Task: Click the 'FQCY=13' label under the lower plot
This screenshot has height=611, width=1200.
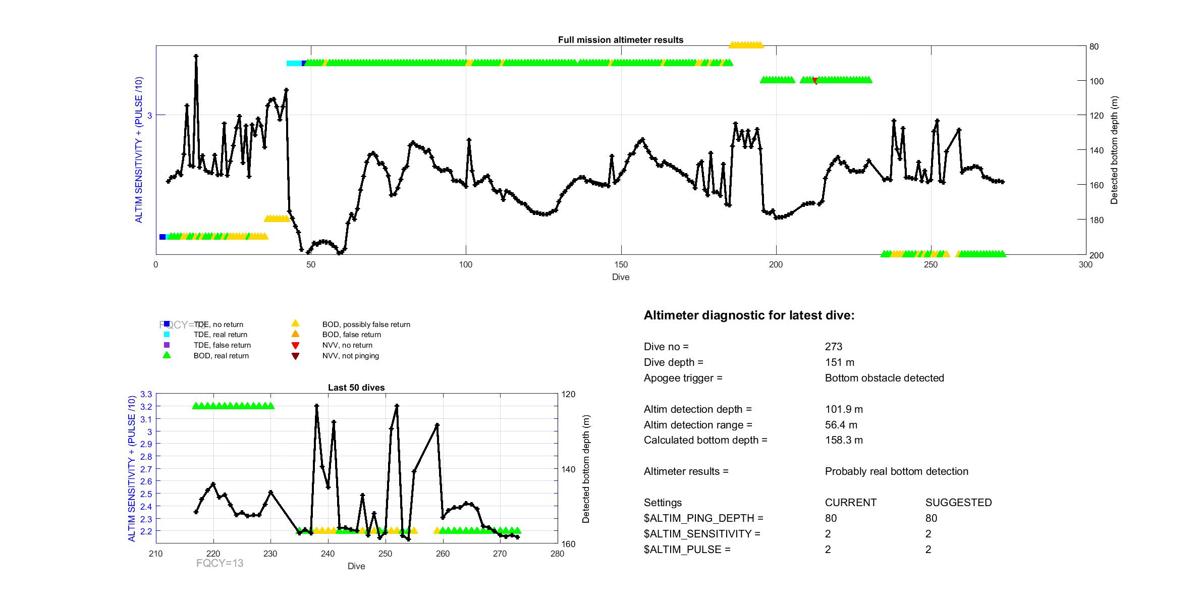Action: [x=220, y=563]
